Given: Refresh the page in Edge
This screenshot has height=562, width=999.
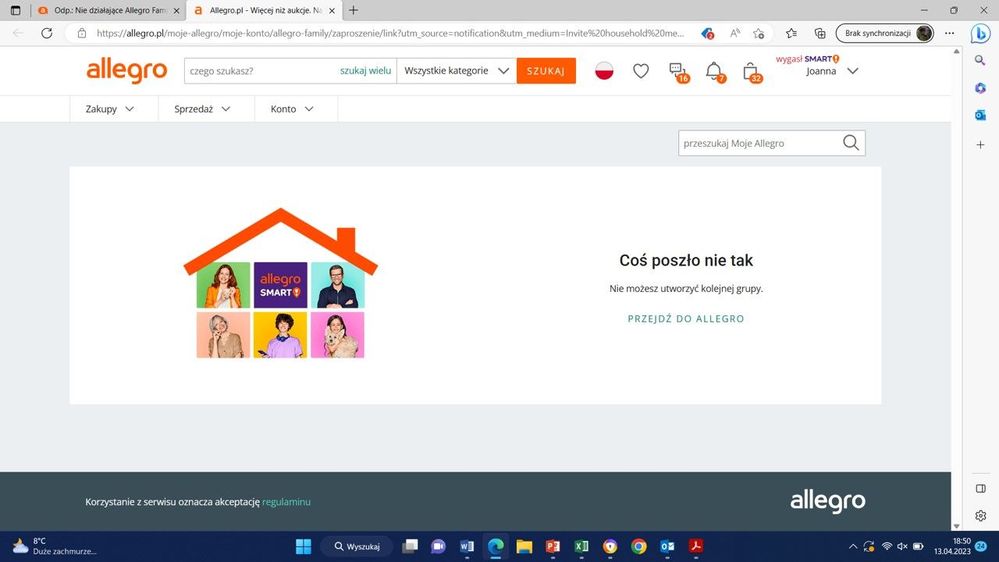Looking at the screenshot, I should (x=47, y=33).
